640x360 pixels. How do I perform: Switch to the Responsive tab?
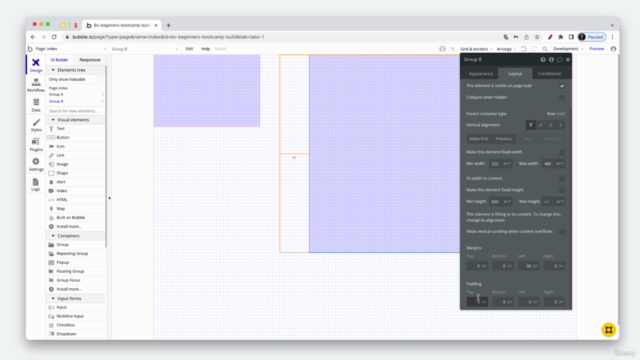[90, 60]
